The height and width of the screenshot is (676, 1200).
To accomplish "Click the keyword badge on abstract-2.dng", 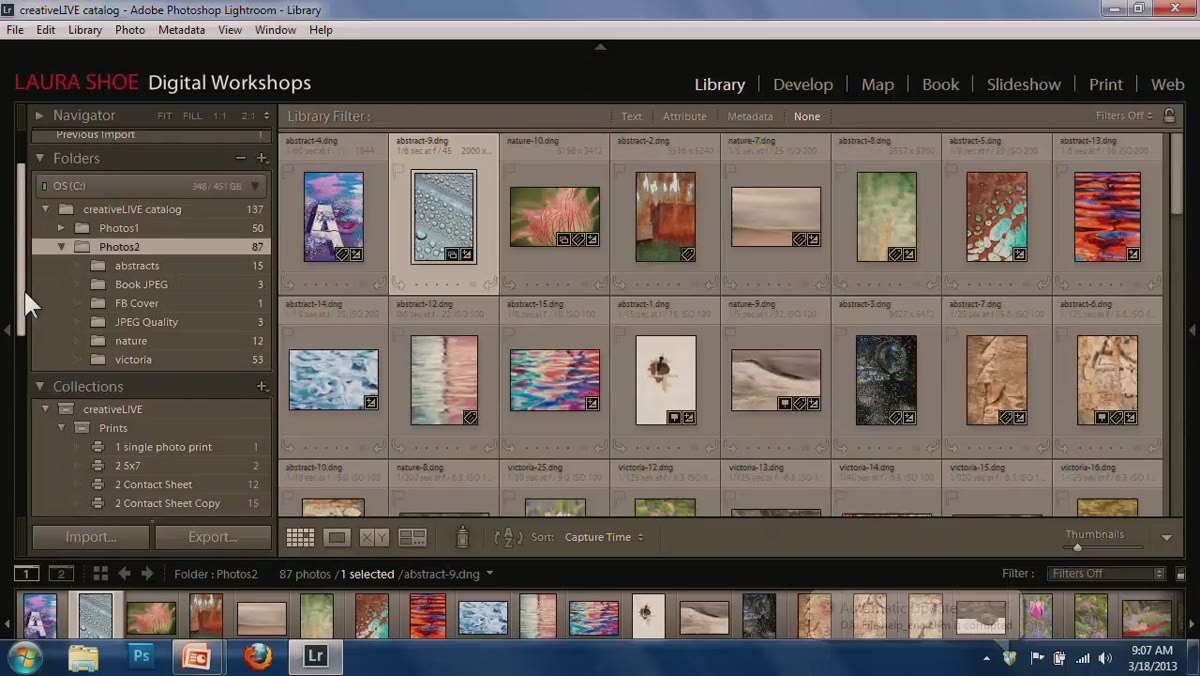I will (x=688, y=254).
